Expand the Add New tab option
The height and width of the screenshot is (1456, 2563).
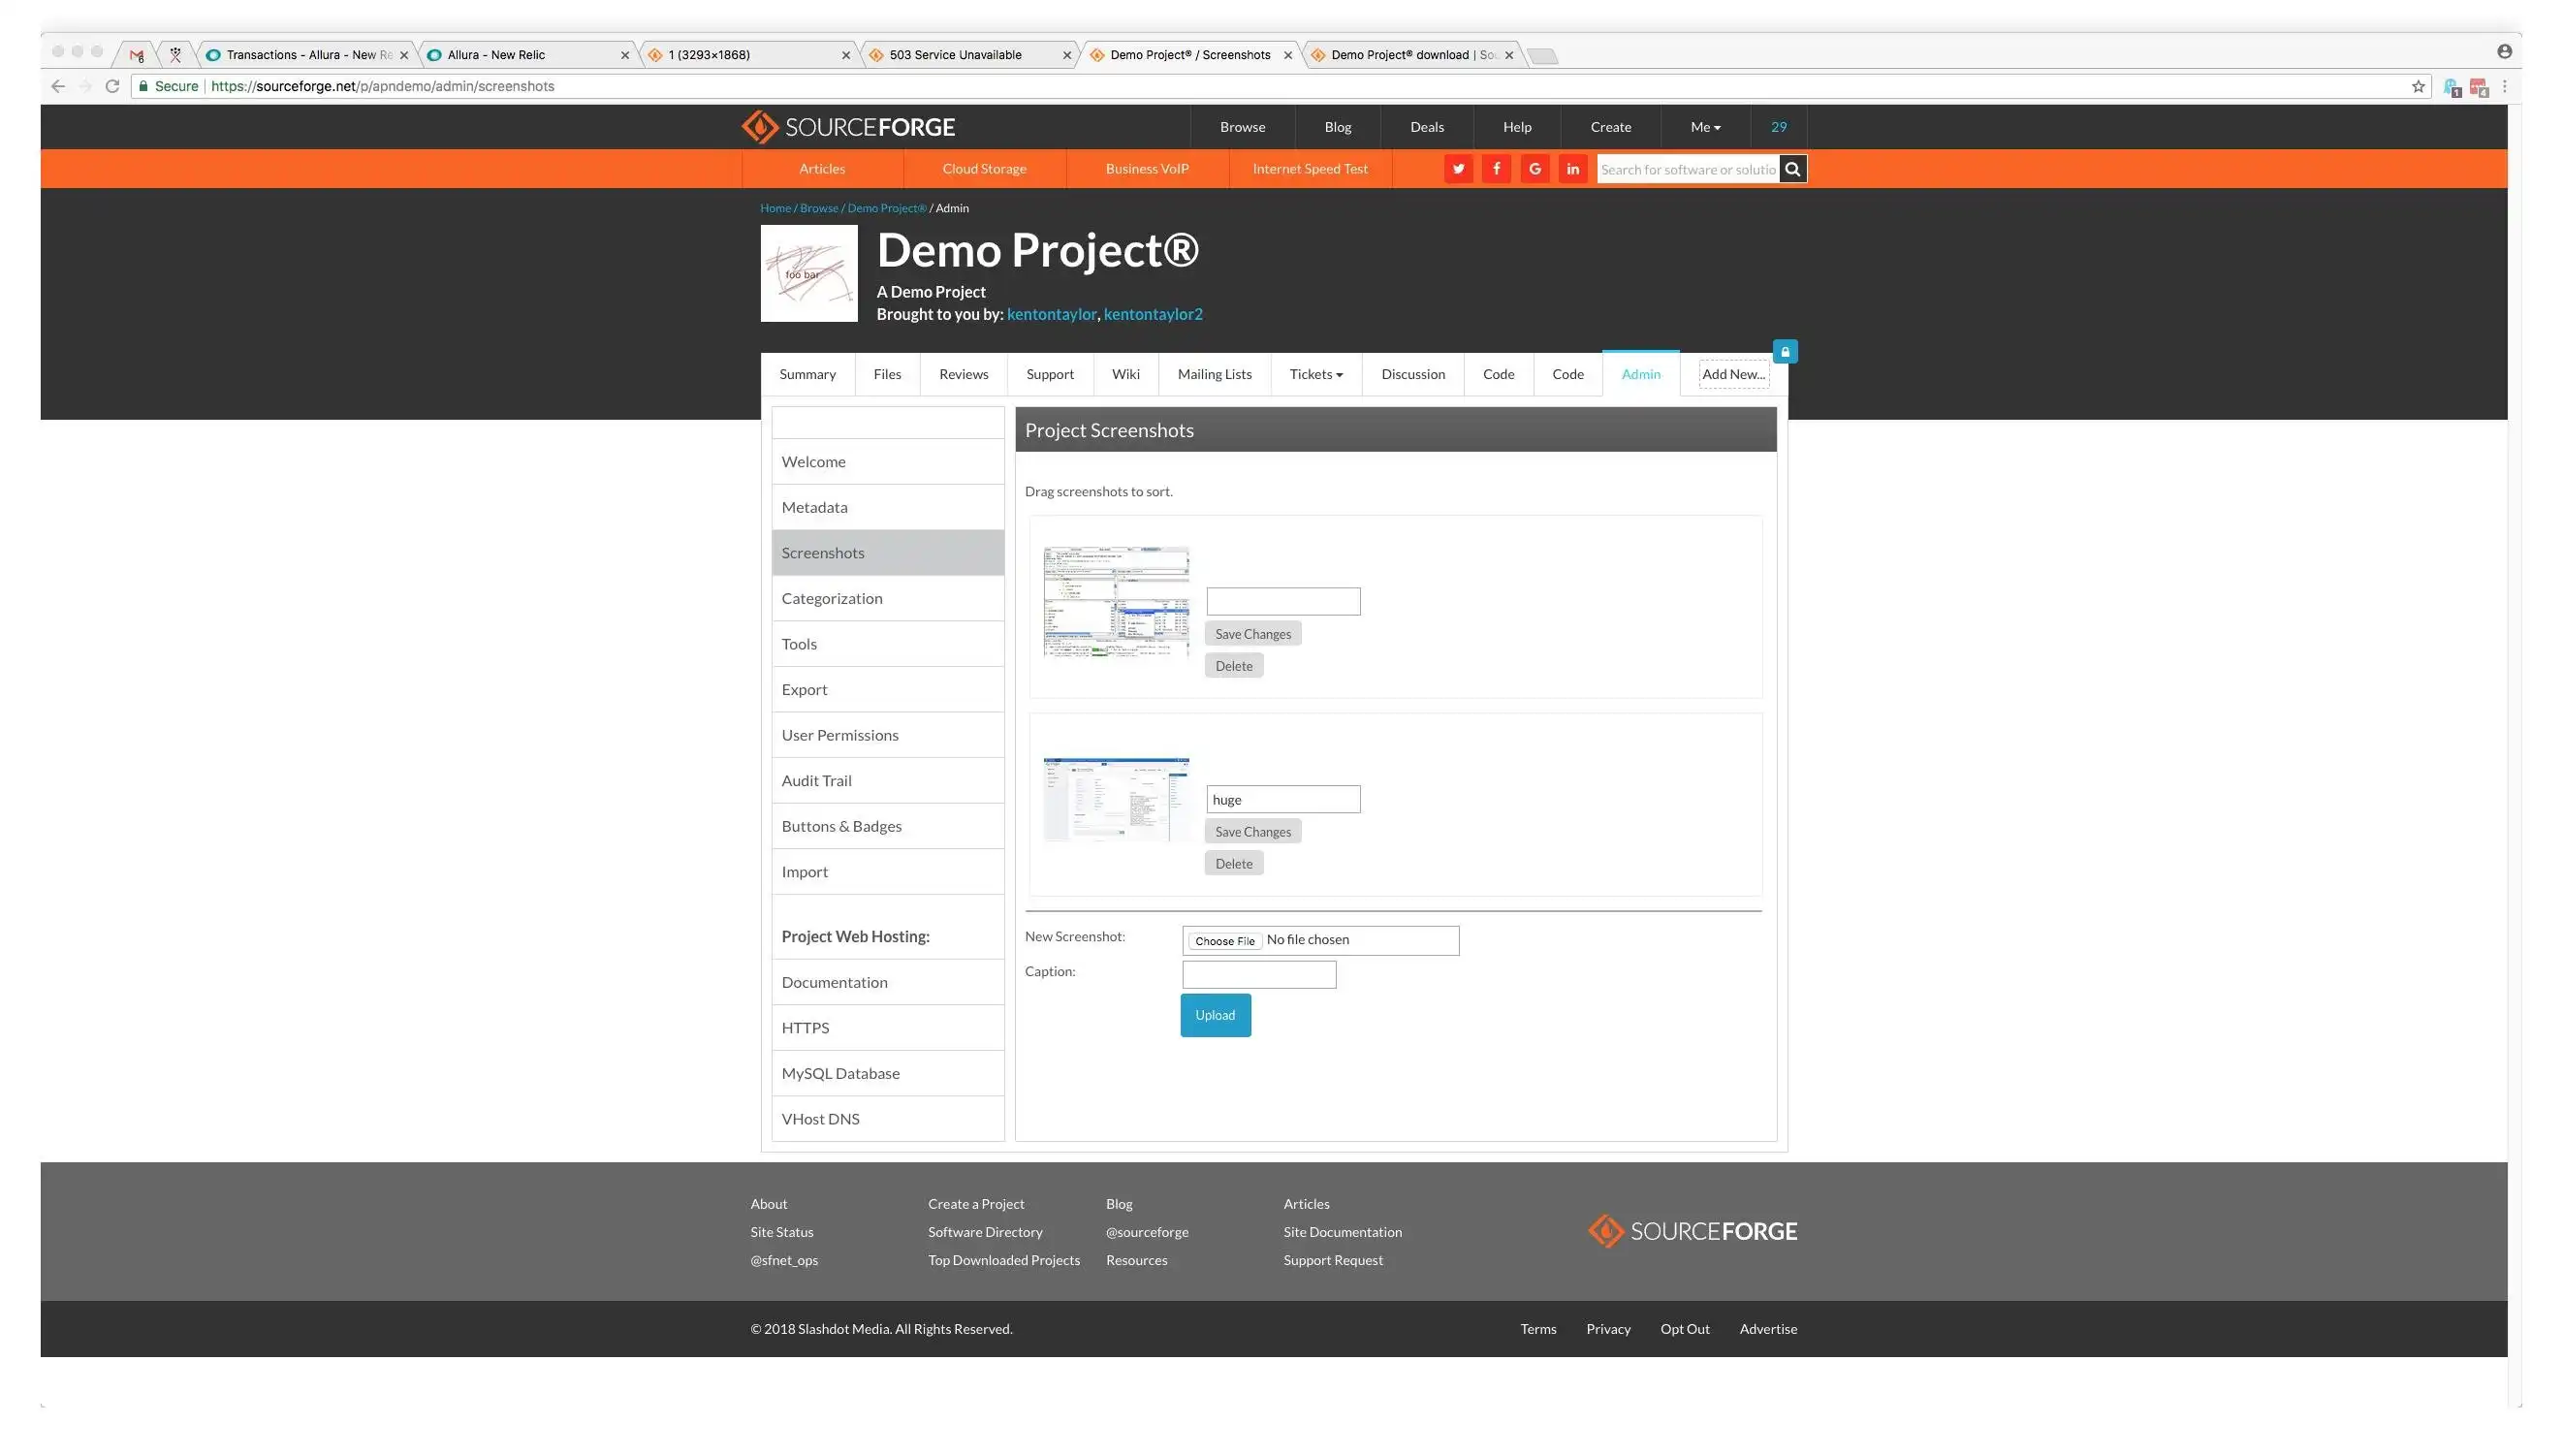pyautogui.click(x=1732, y=373)
